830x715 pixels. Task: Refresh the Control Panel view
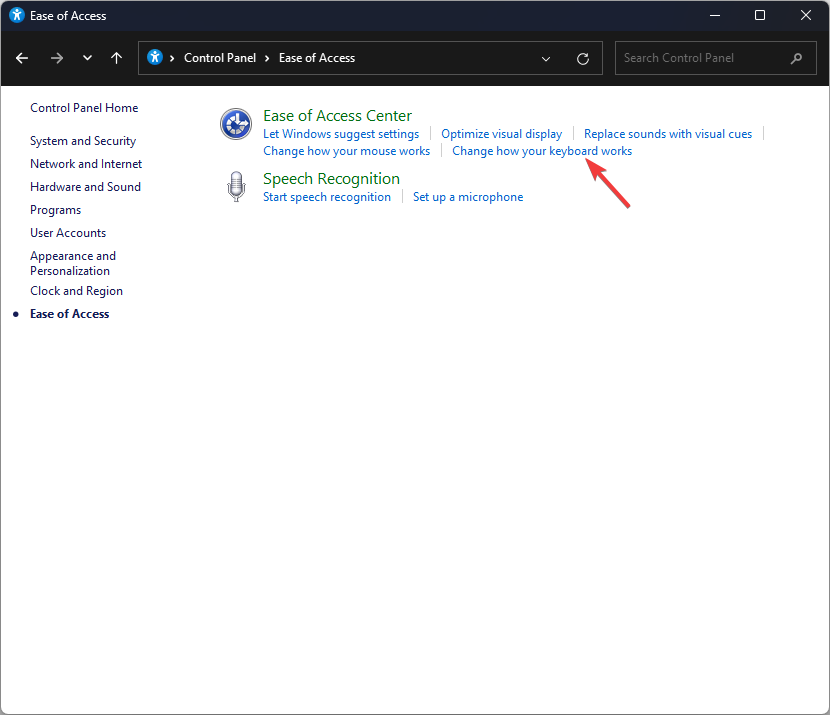coord(583,59)
